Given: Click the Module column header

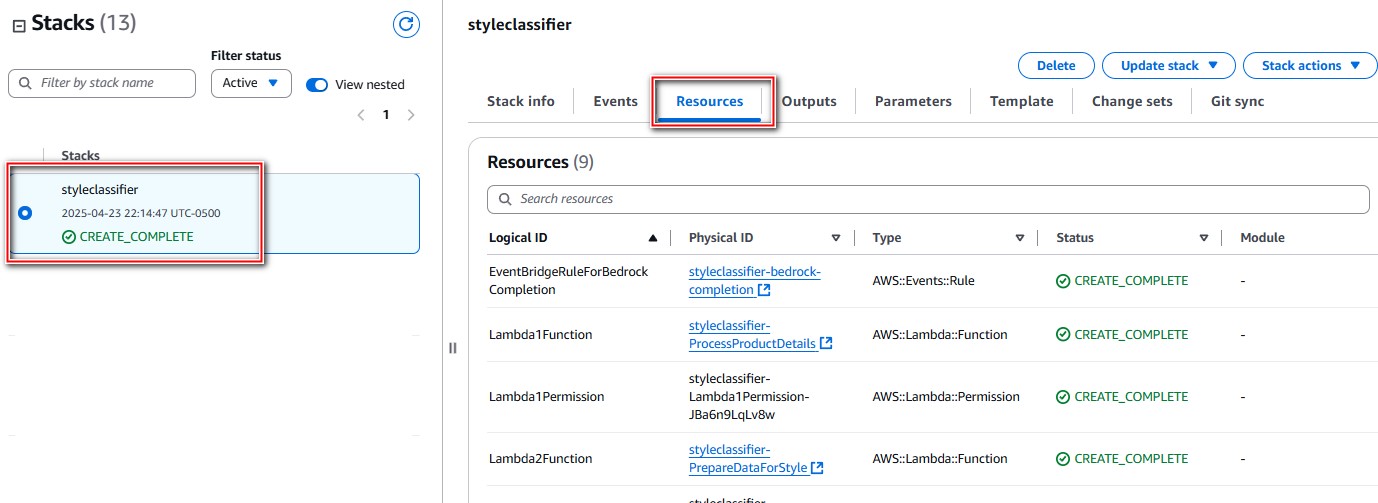Looking at the screenshot, I should coord(1262,238).
